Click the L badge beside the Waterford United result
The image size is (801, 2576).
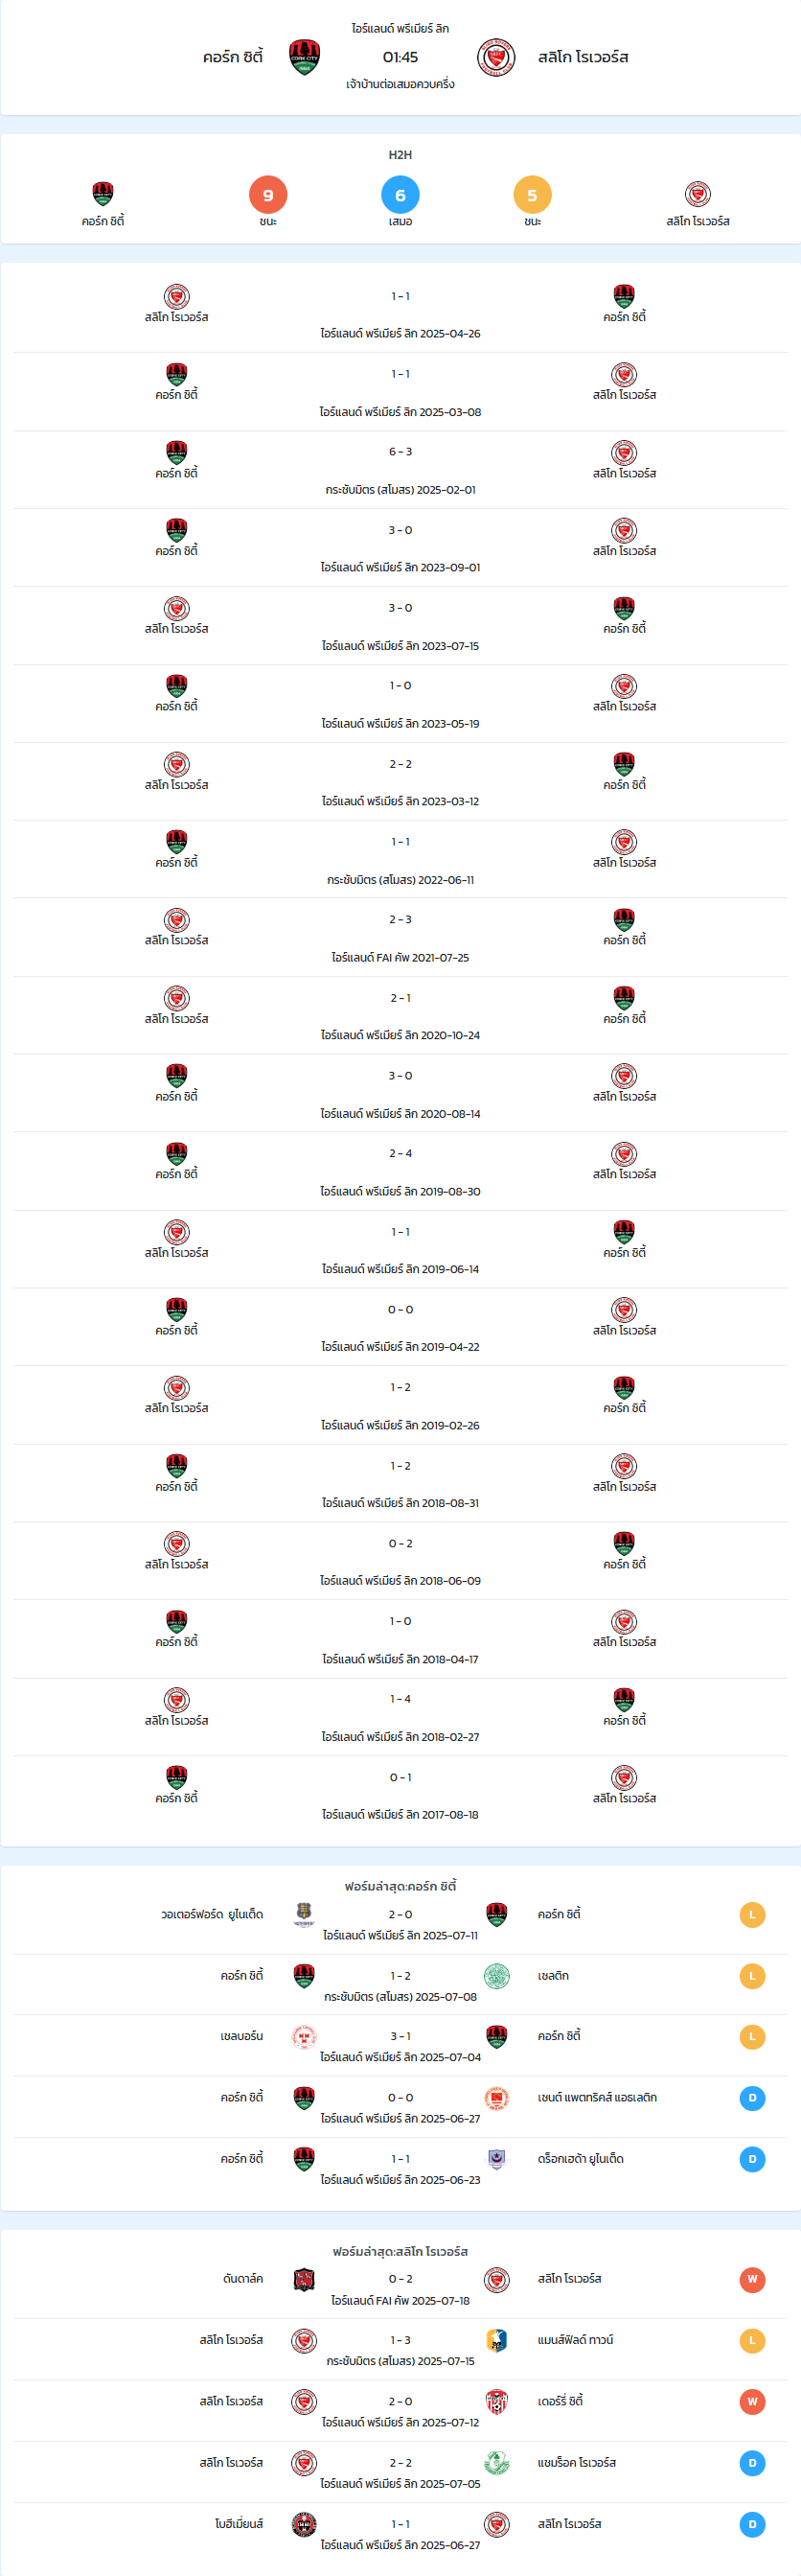pos(752,1914)
